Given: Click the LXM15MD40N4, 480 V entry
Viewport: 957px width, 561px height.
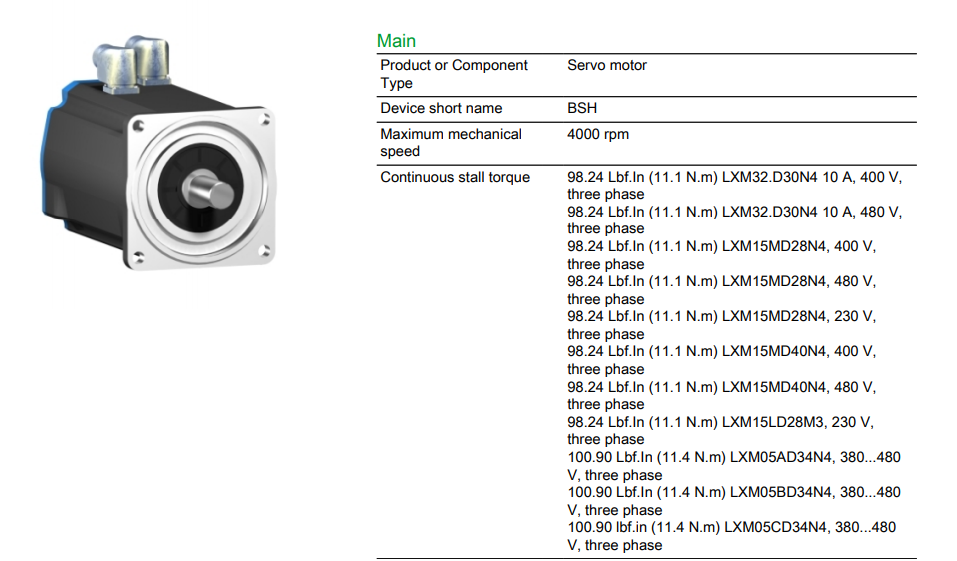Looking at the screenshot, I should tap(721, 396).
